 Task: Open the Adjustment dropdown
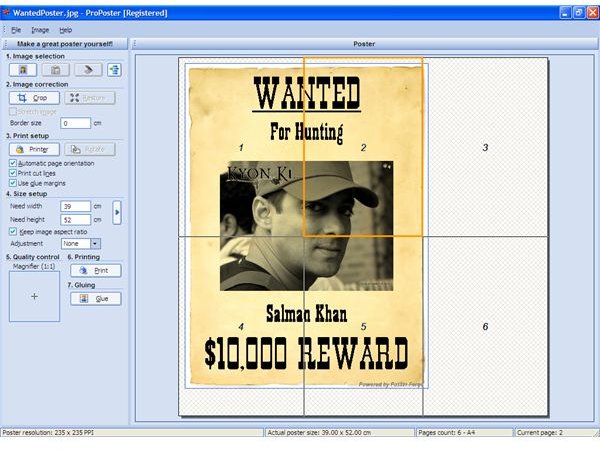pos(95,244)
